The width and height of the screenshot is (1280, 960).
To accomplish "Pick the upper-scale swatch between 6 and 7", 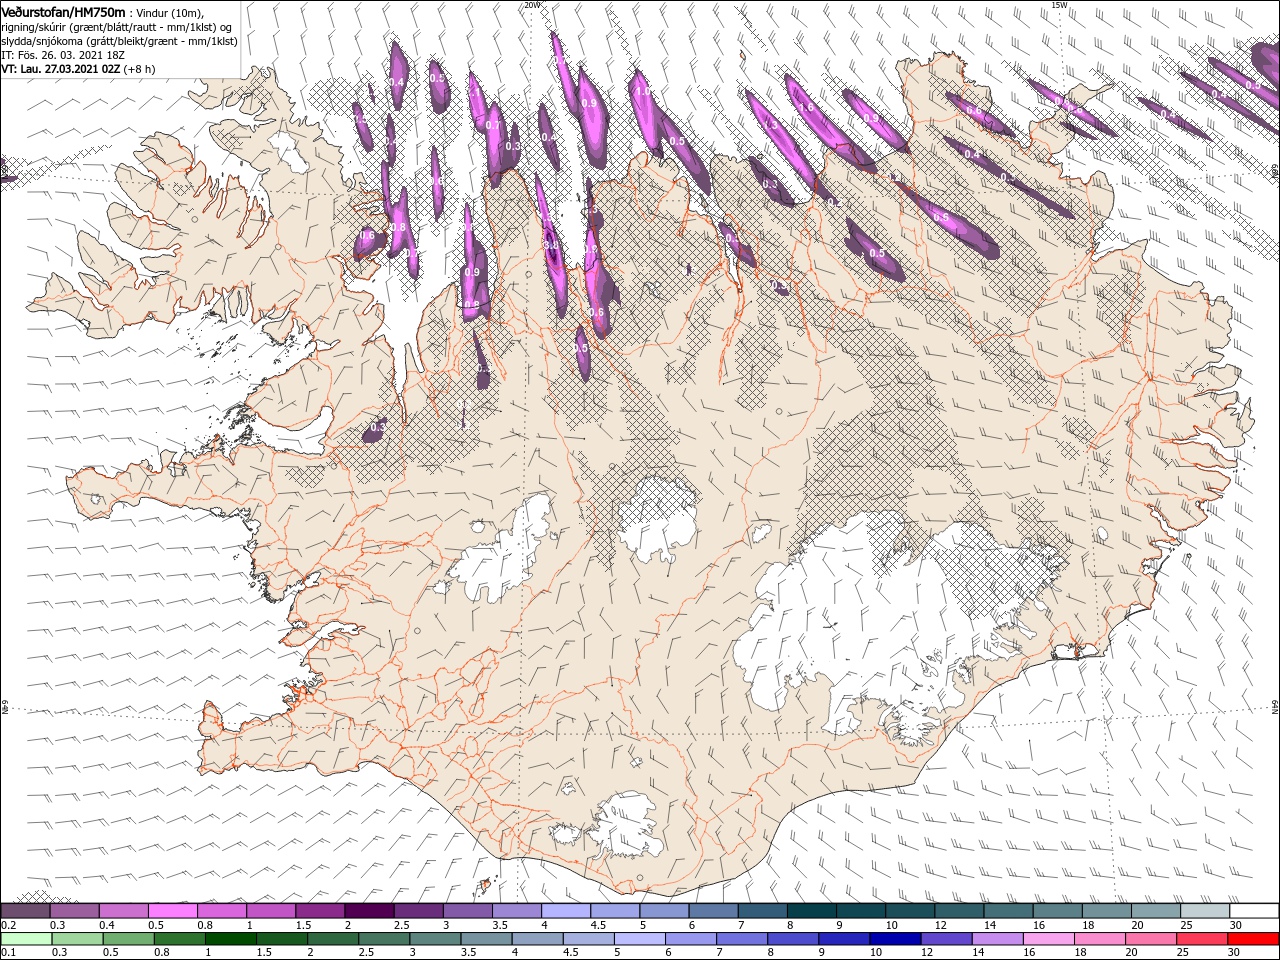I will tap(713, 911).
